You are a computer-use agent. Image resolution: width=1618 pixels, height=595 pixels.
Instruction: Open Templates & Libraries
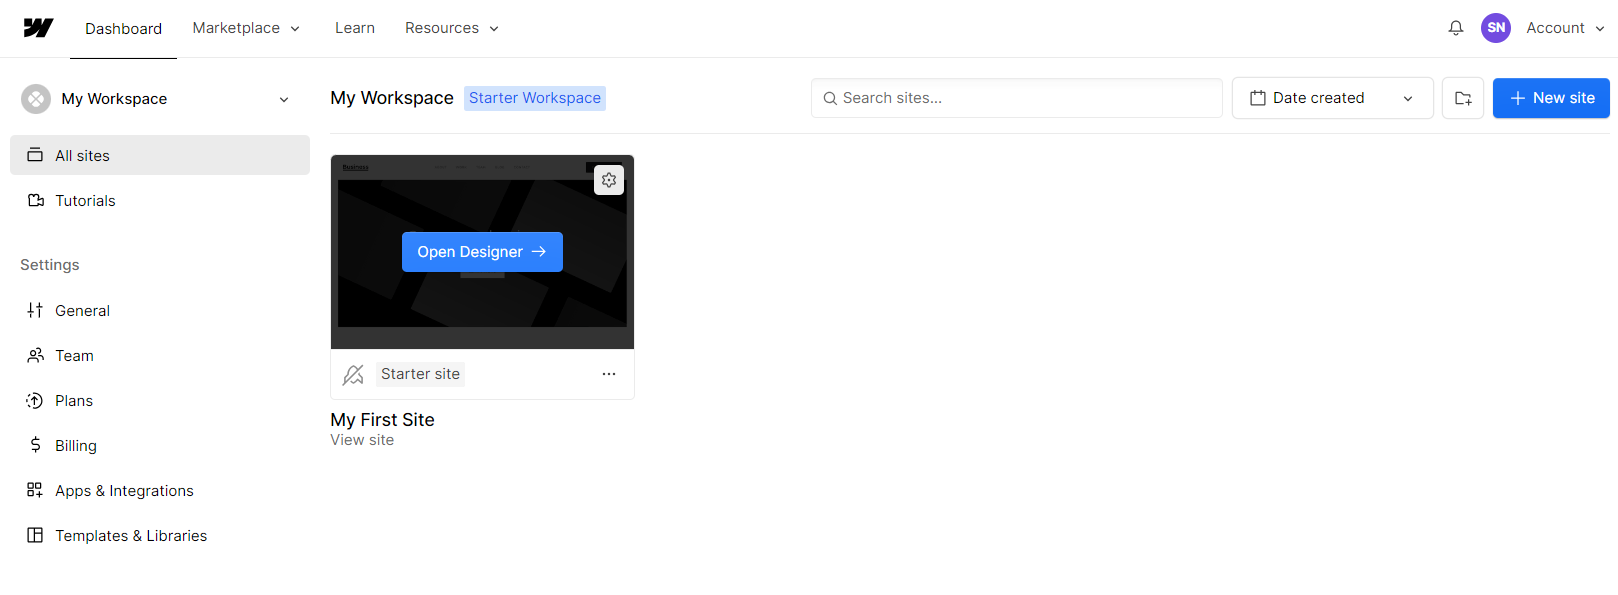(160, 535)
